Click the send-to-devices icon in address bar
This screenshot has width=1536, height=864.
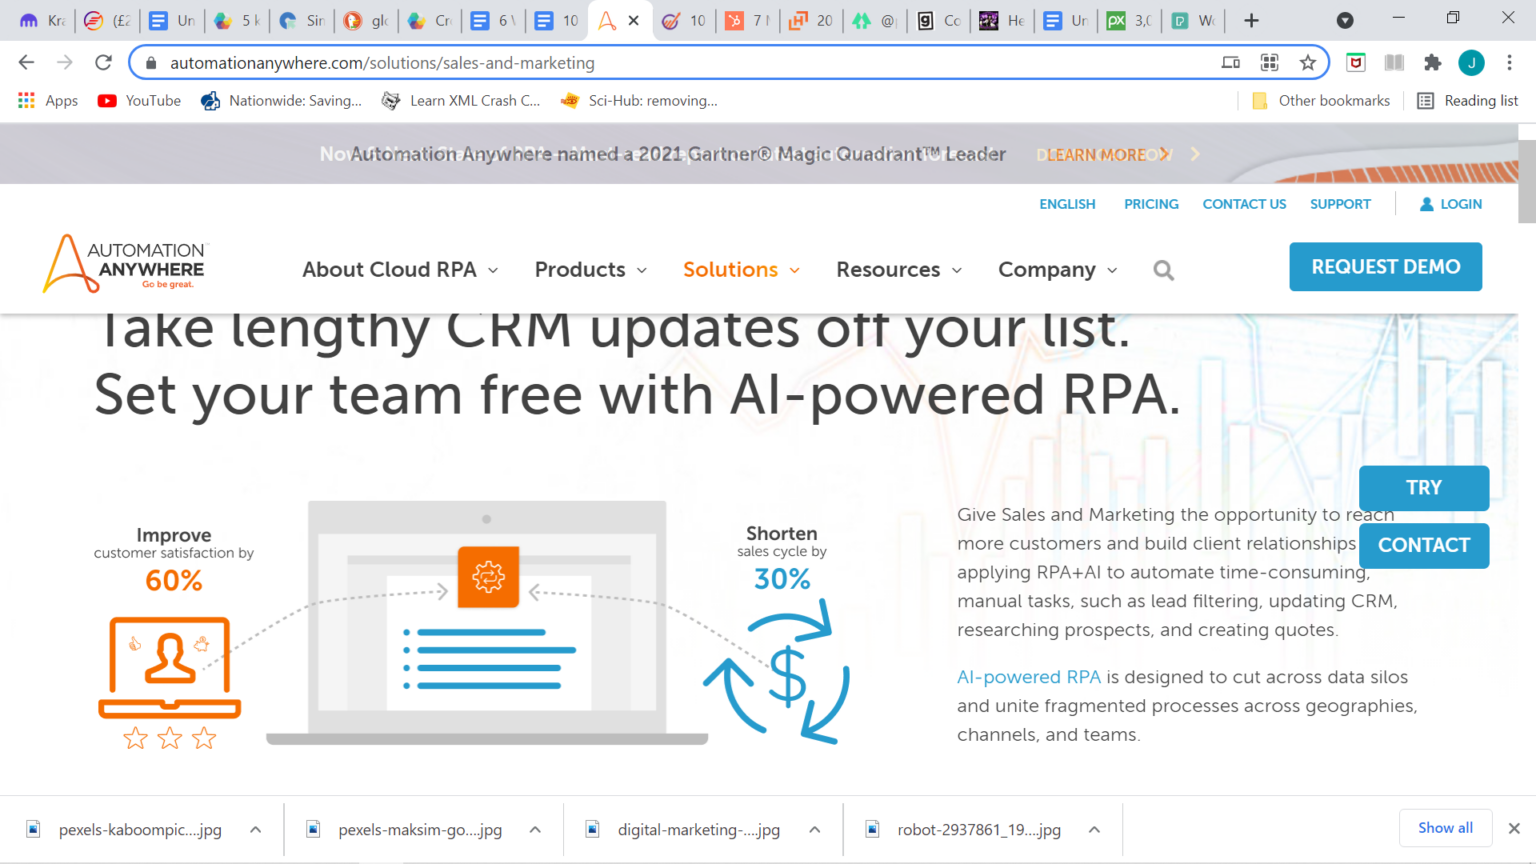click(1230, 62)
